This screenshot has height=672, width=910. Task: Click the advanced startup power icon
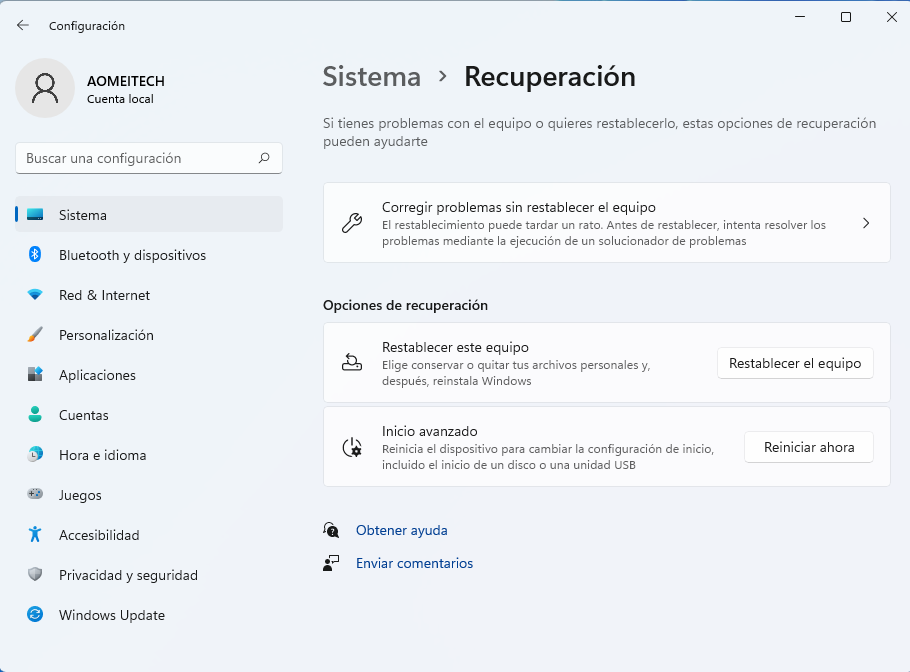pyautogui.click(x=352, y=448)
